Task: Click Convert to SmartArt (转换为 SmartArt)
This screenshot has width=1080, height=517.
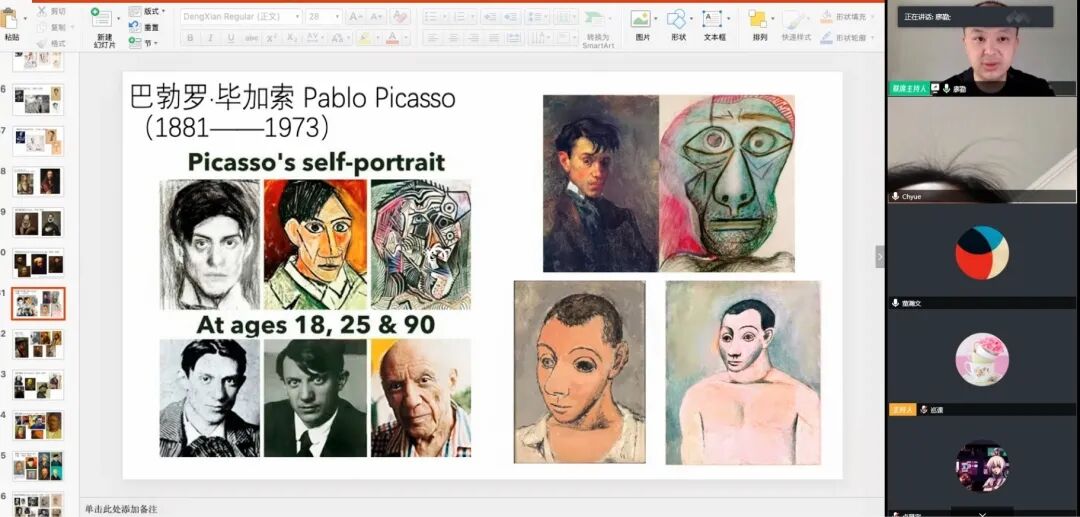Action: pyautogui.click(x=598, y=28)
